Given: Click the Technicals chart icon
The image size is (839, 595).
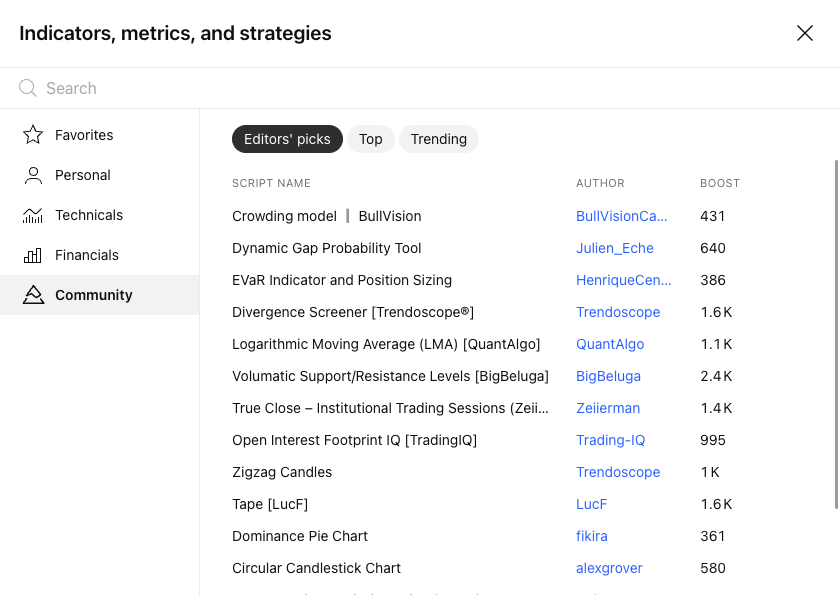Looking at the screenshot, I should 33,215.
